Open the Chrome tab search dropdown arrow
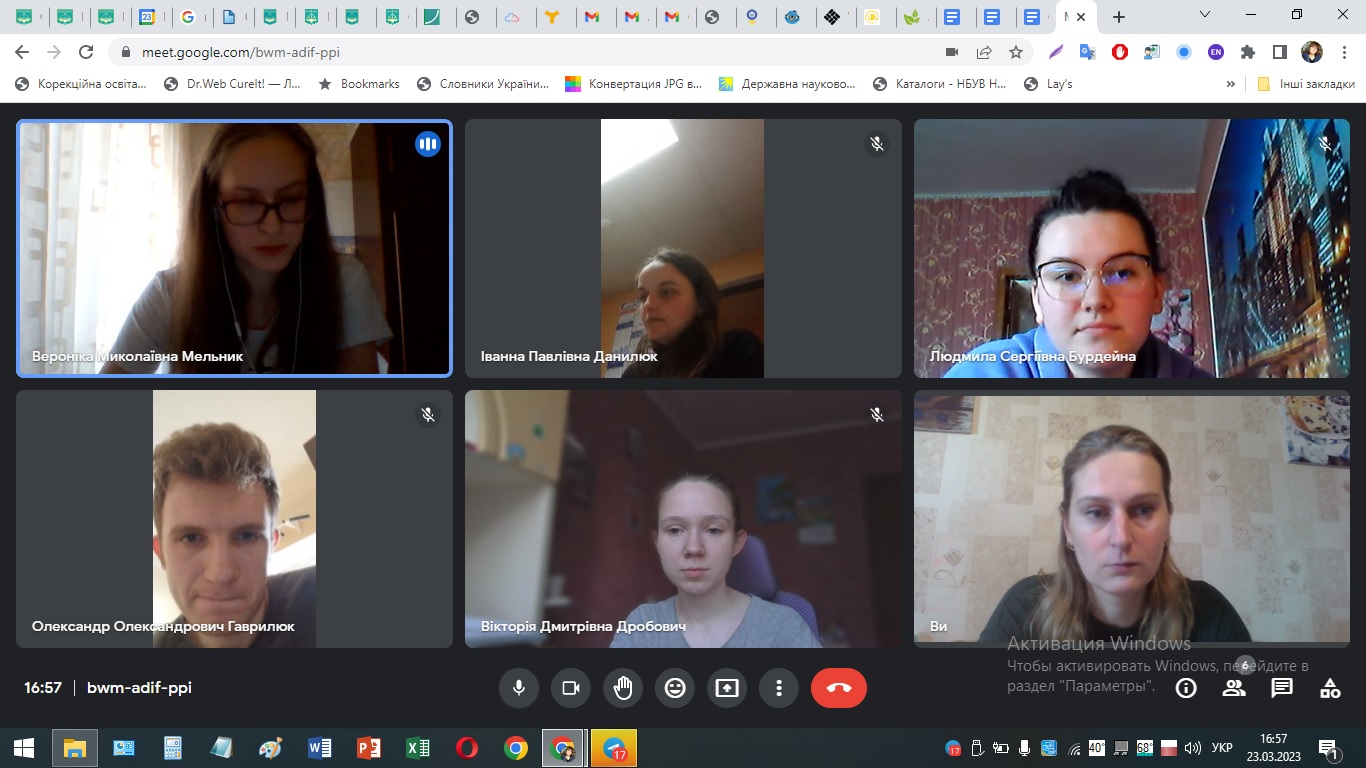Image resolution: width=1366 pixels, height=768 pixels. 1205,15
